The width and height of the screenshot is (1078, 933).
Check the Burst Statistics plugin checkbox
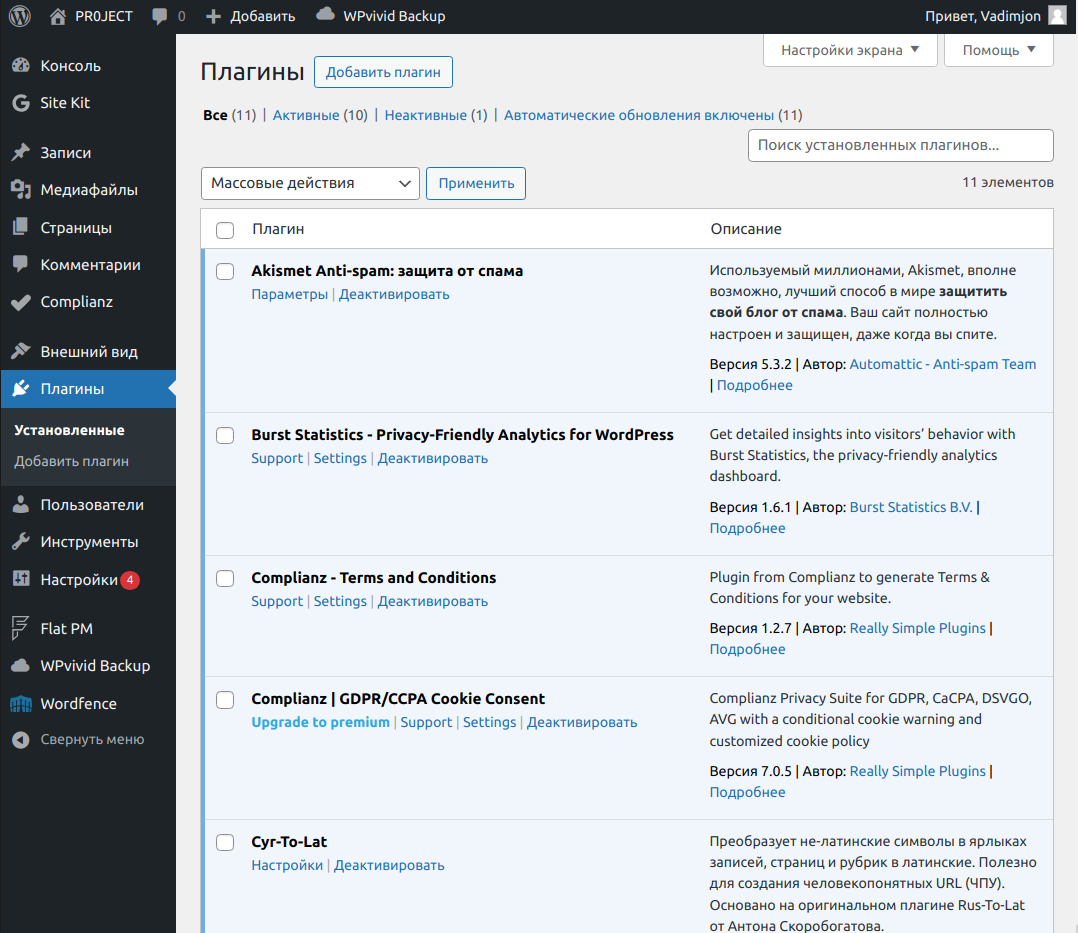pyautogui.click(x=225, y=435)
